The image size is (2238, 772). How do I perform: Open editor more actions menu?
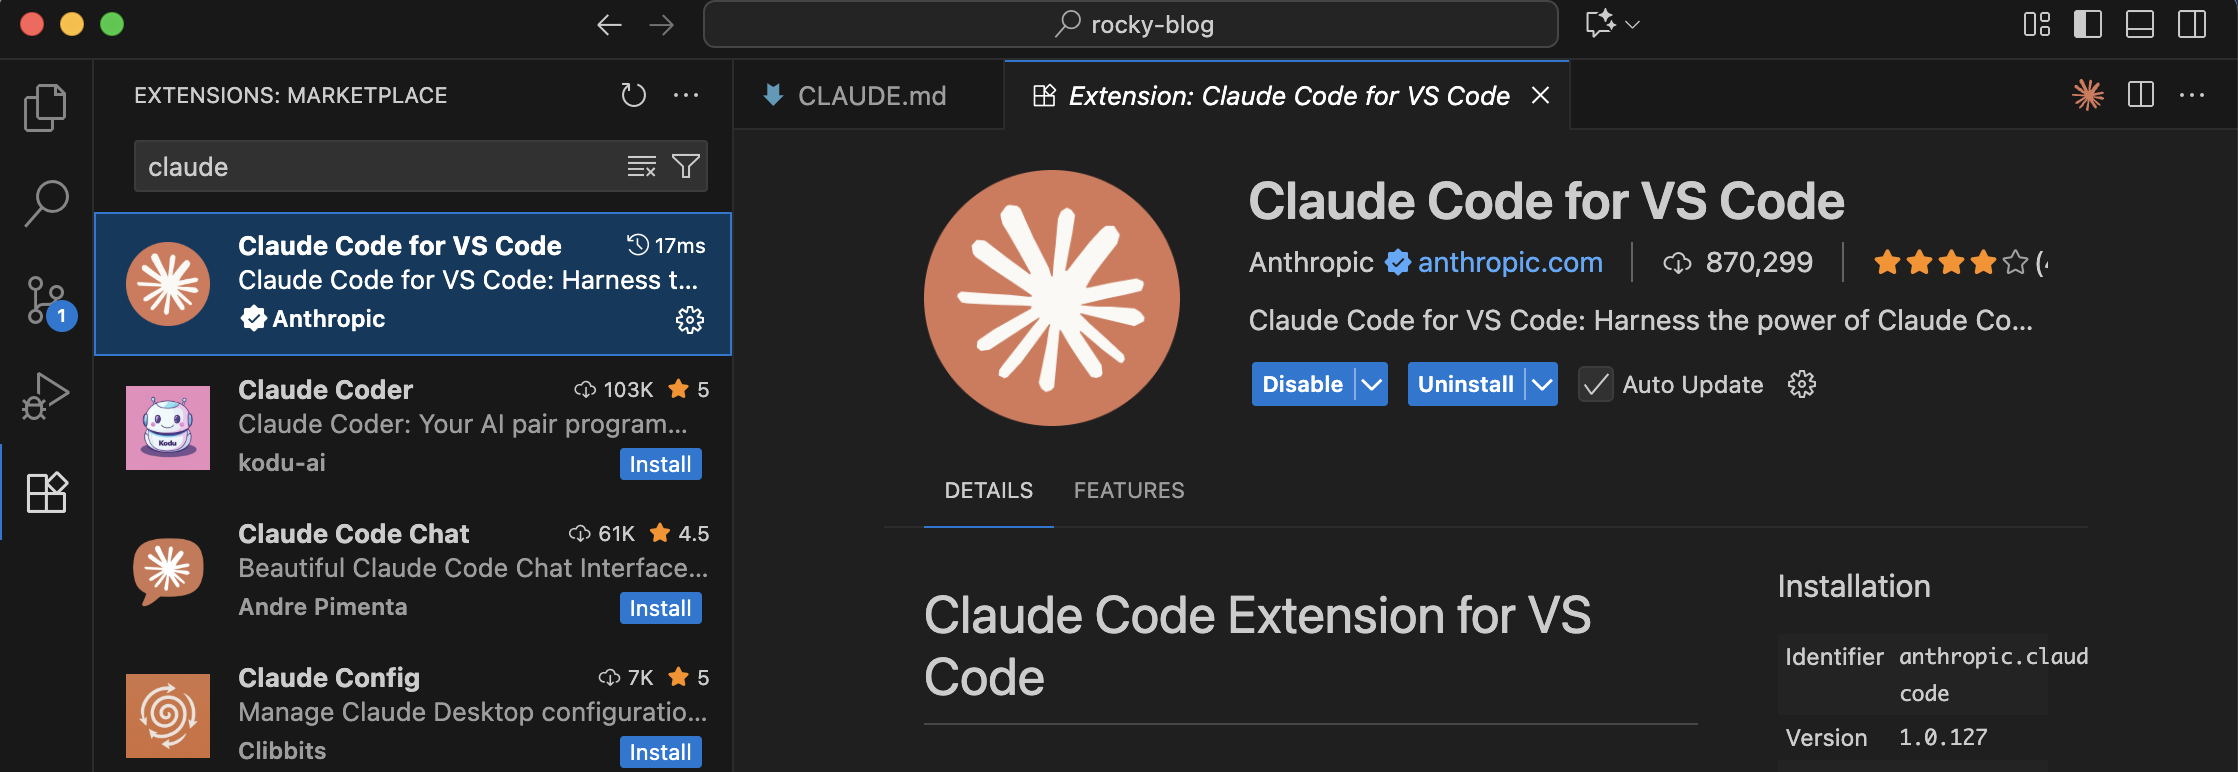[2192, 95]
